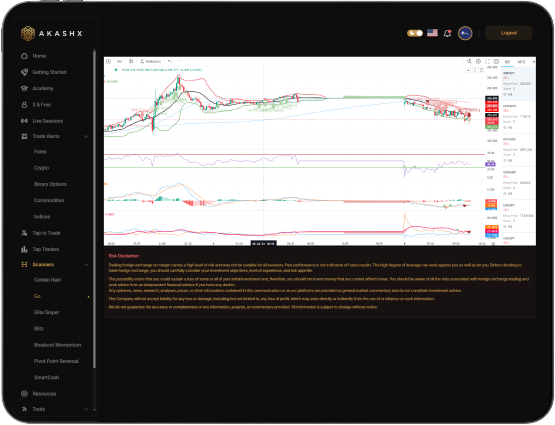
Task: Open the US flag language selector
Action: click(432, 33)
